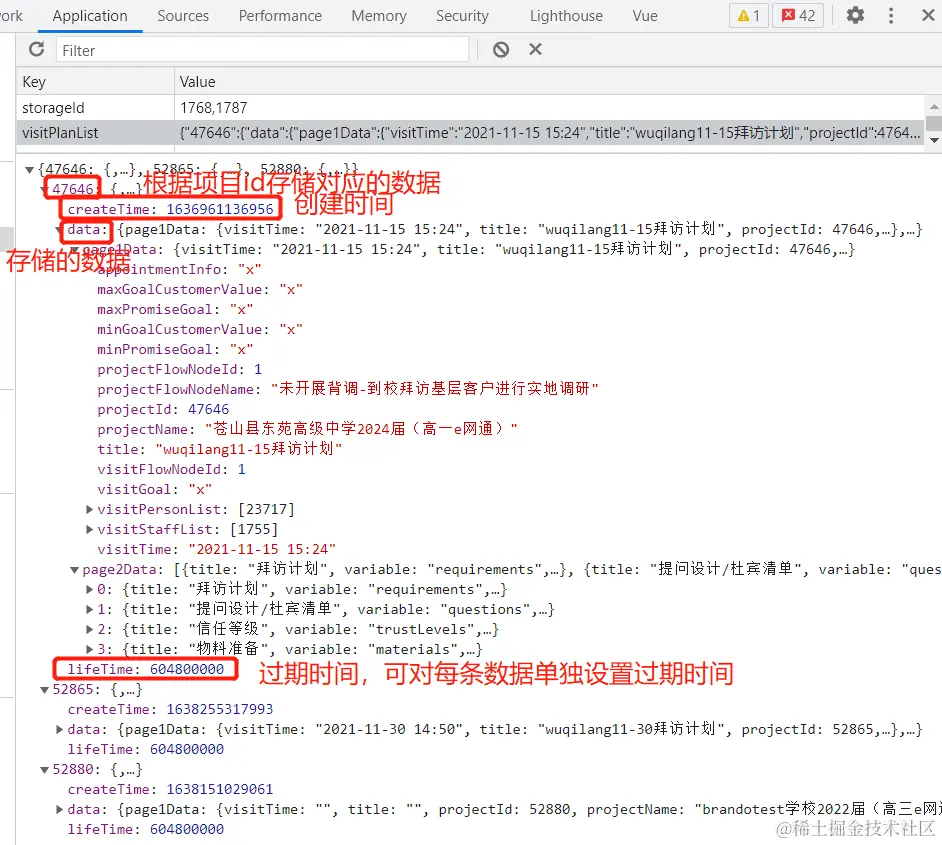The height and width of the screenshot is (845, 942).
Task: Expand page2Data item 1 questions
Action: [x=89, y=609]
